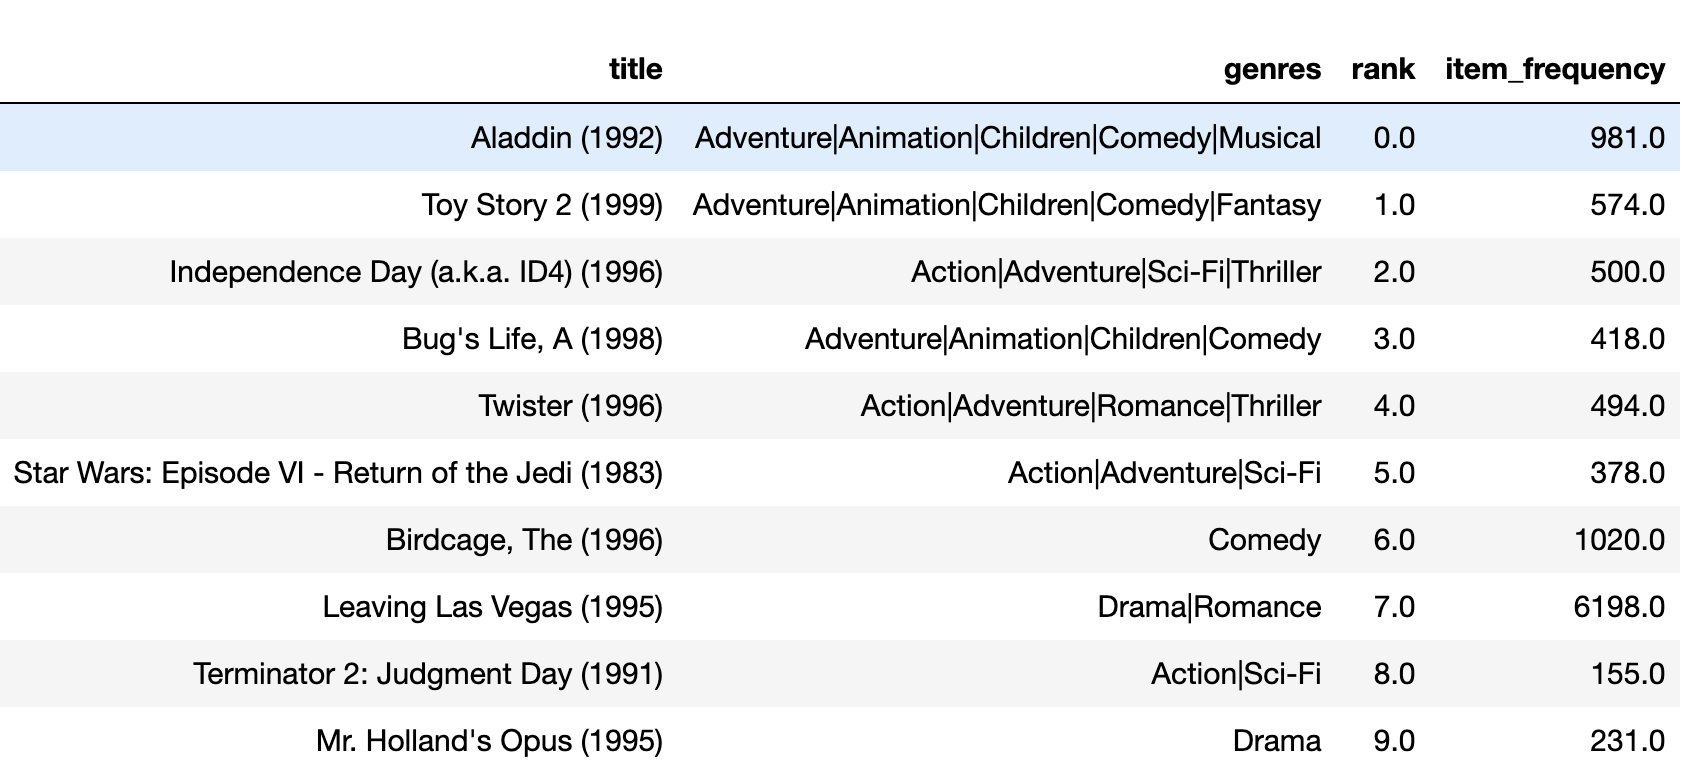1686x774 pixels.
Task: Click the 6198.0 item frequency value
Action: pyautogui.click(x=1619, y=607)
